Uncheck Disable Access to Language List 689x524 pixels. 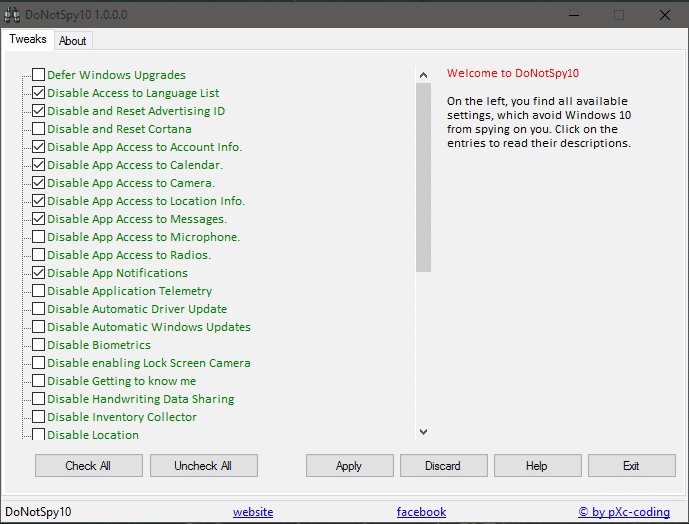(39, 93)
